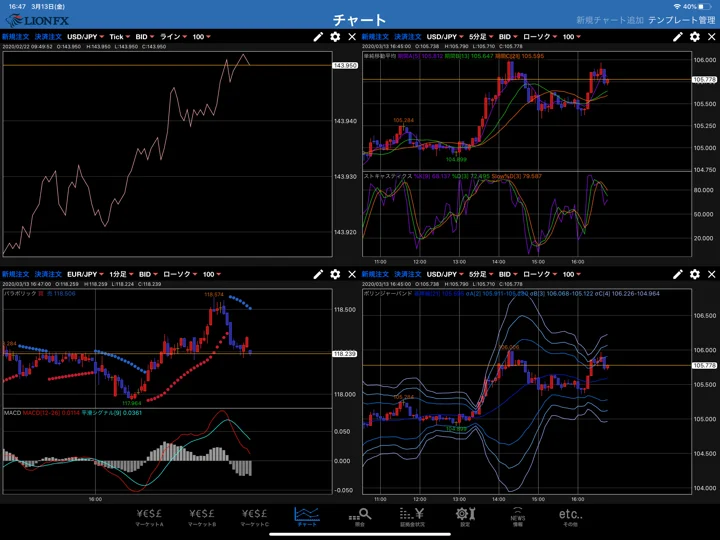
Task: Open the BID dropdown on the EUR/JPY chart
Action: click(148, 274)
